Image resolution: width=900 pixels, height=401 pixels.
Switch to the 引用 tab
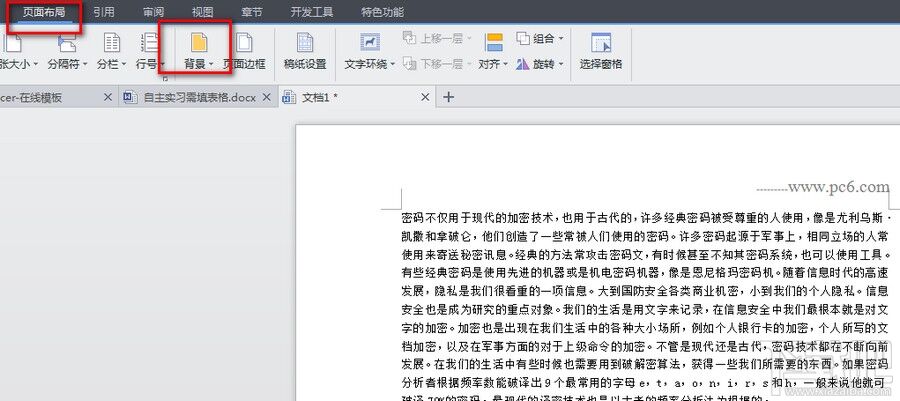coord(104,12)
